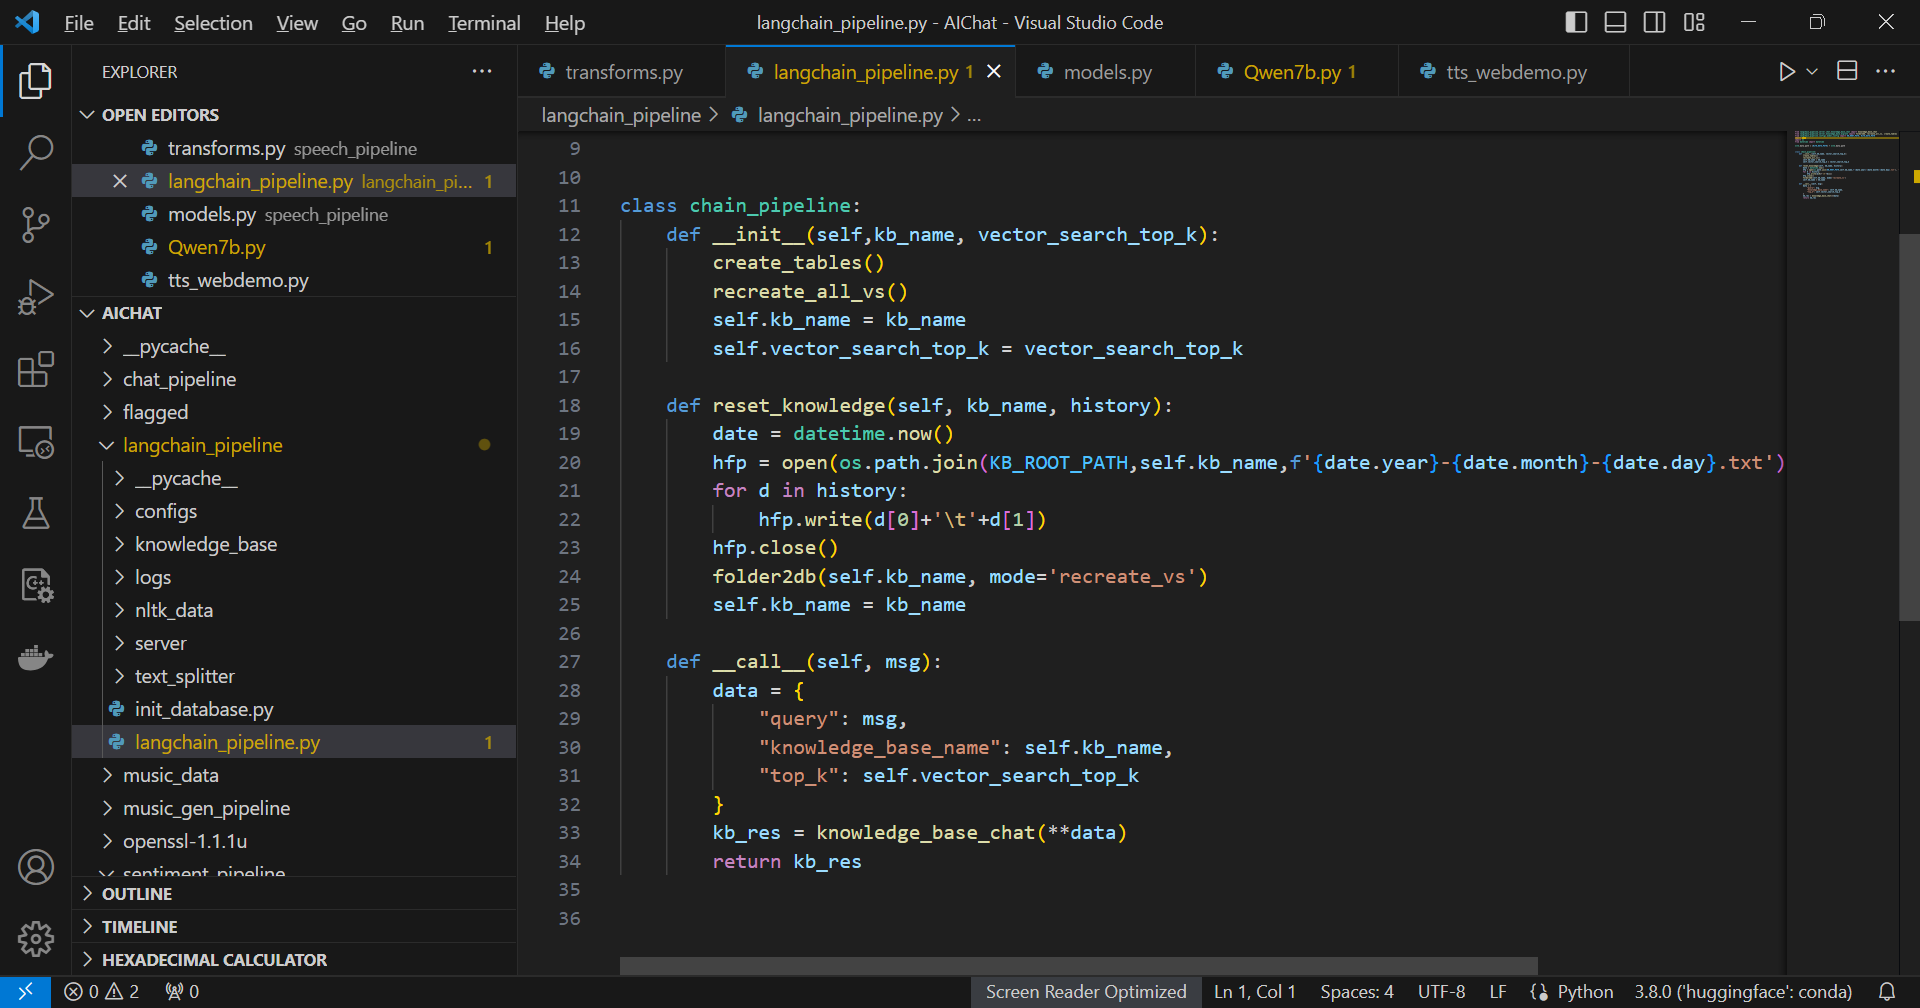Click the ports forwarded indicator in status bar
The image size is (1920, 1008).
(x=182, y=991)
